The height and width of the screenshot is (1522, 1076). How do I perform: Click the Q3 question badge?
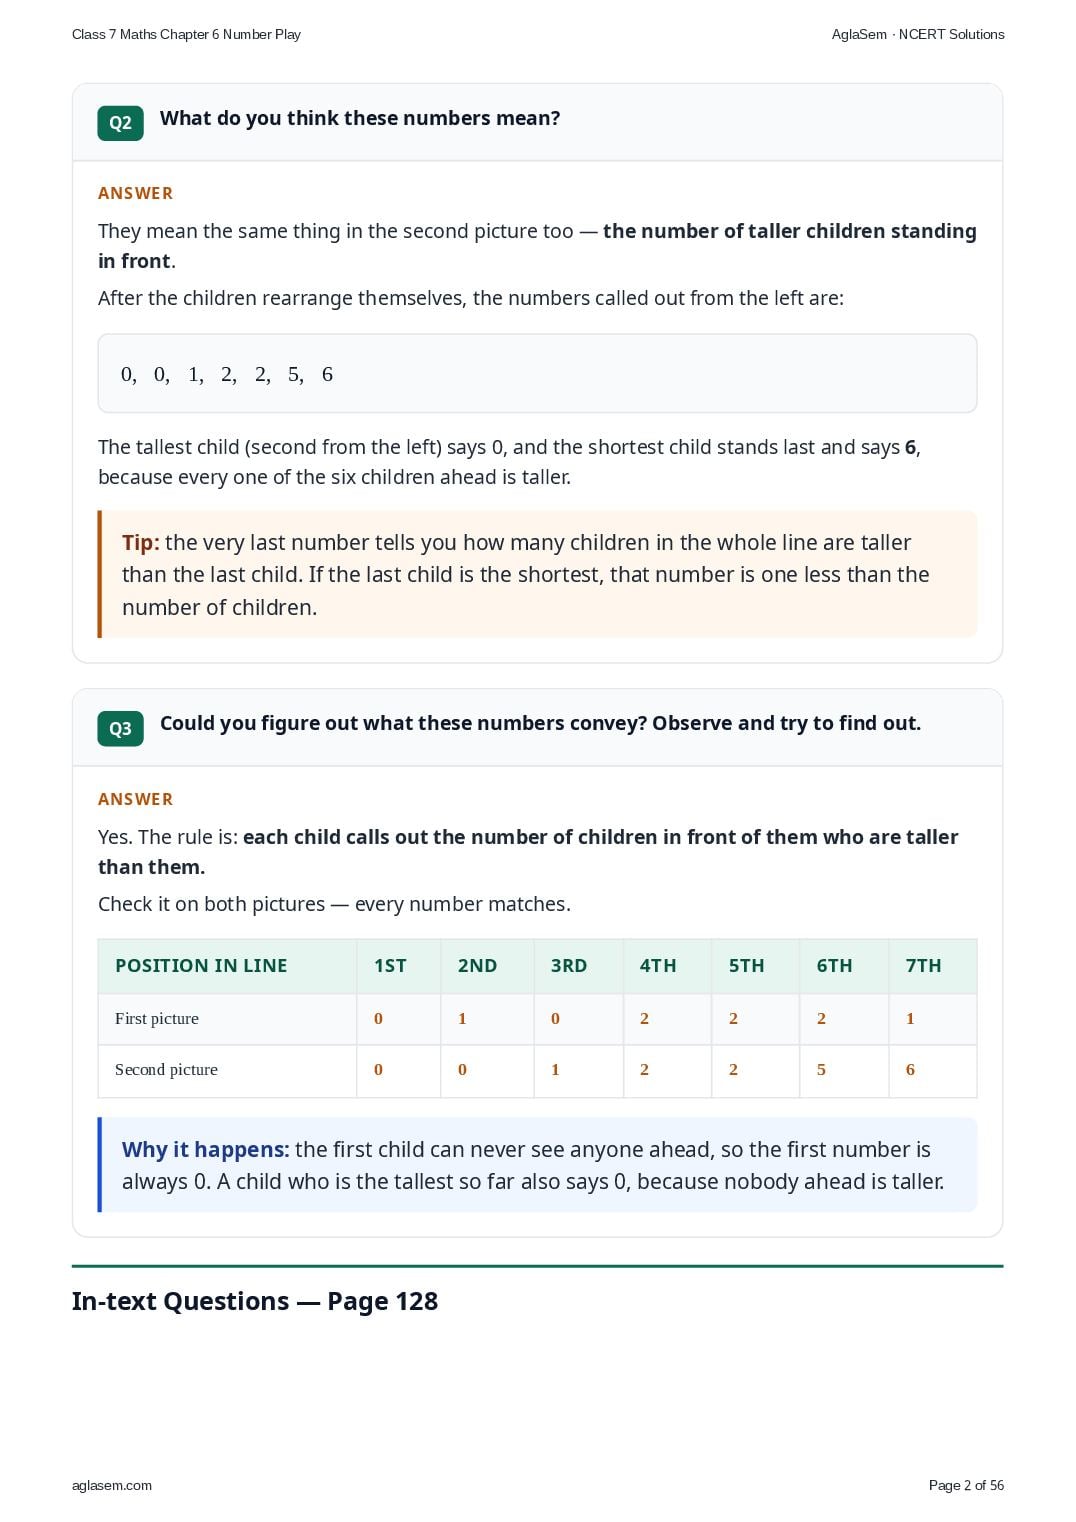[120, 729]
